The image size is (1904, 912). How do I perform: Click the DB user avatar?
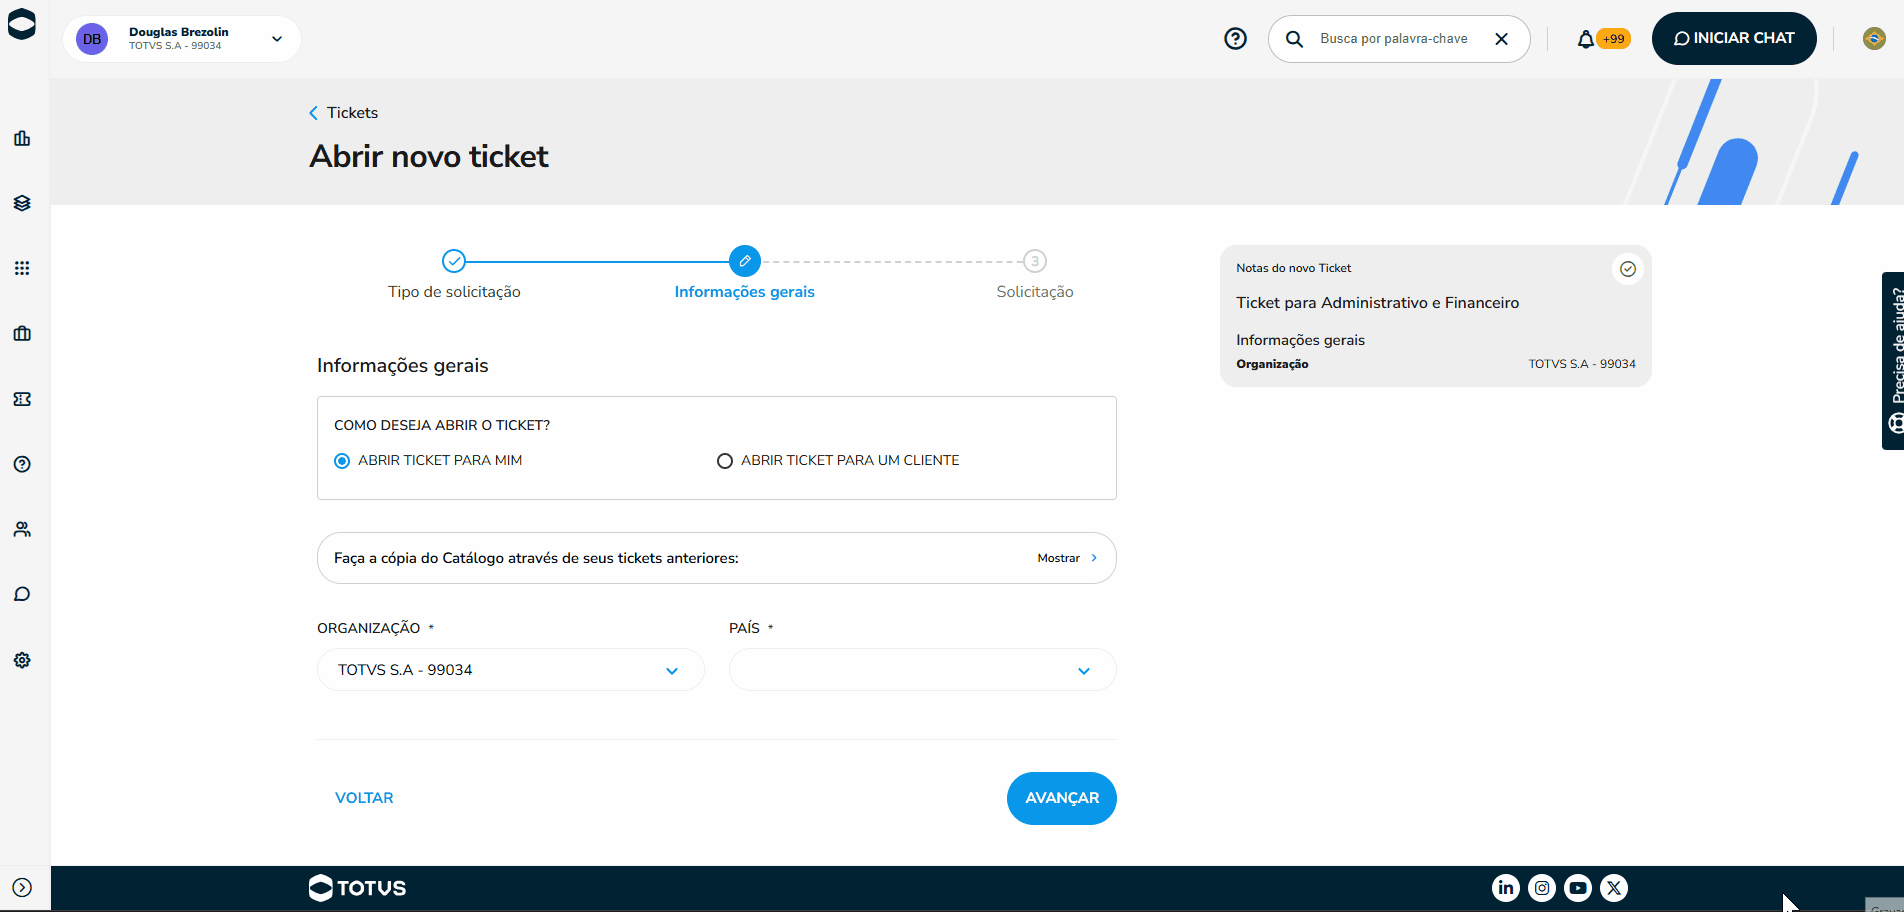point(92,39)
